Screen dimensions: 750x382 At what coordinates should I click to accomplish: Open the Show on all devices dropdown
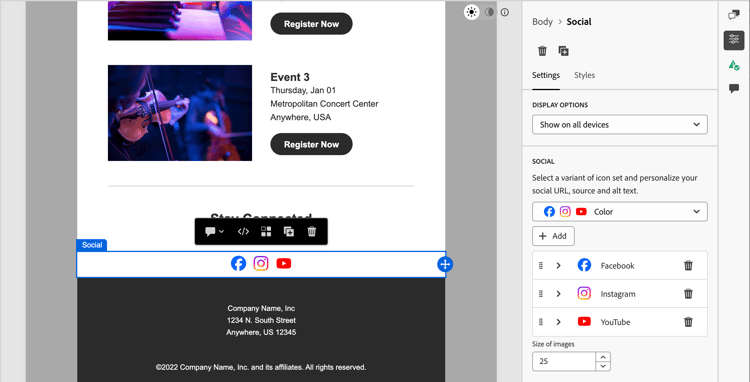(x=619, y=124)
